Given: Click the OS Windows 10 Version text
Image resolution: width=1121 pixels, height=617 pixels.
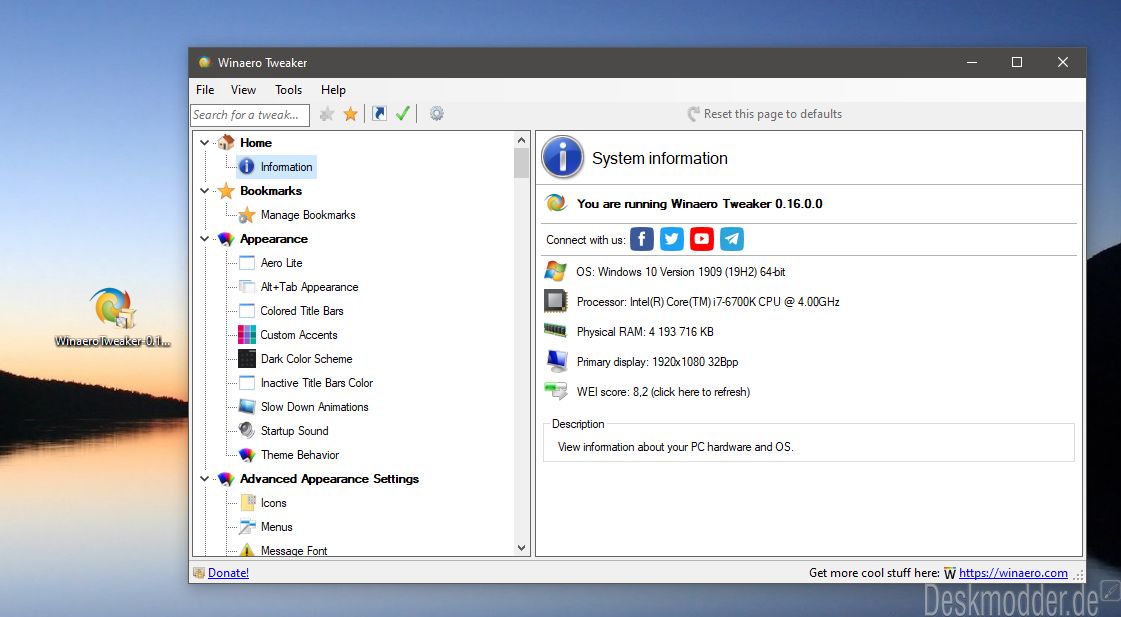Looking at the screenshot, I should click(681, 272).
